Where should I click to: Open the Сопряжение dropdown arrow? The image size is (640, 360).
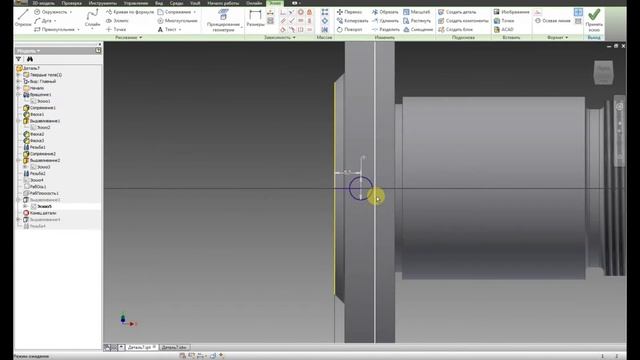[x=195, y=12]
